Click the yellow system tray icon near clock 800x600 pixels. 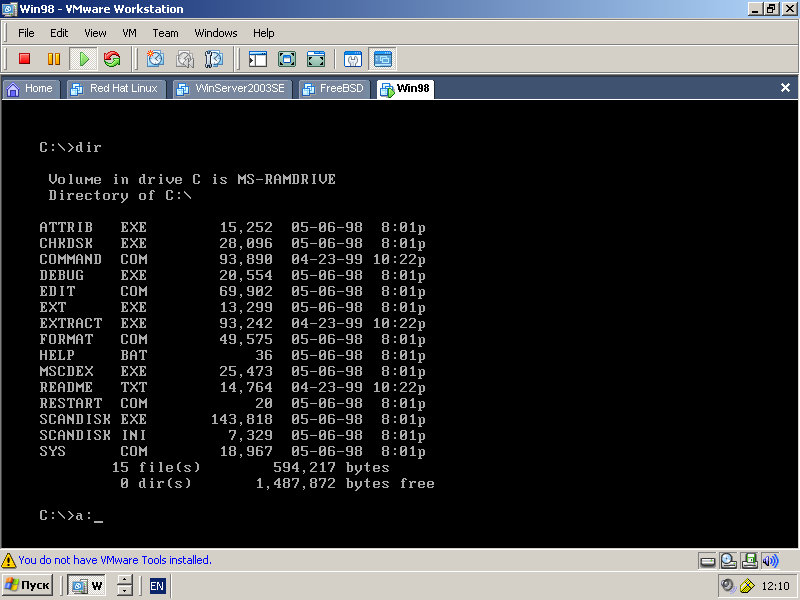(x=747, y=585)
